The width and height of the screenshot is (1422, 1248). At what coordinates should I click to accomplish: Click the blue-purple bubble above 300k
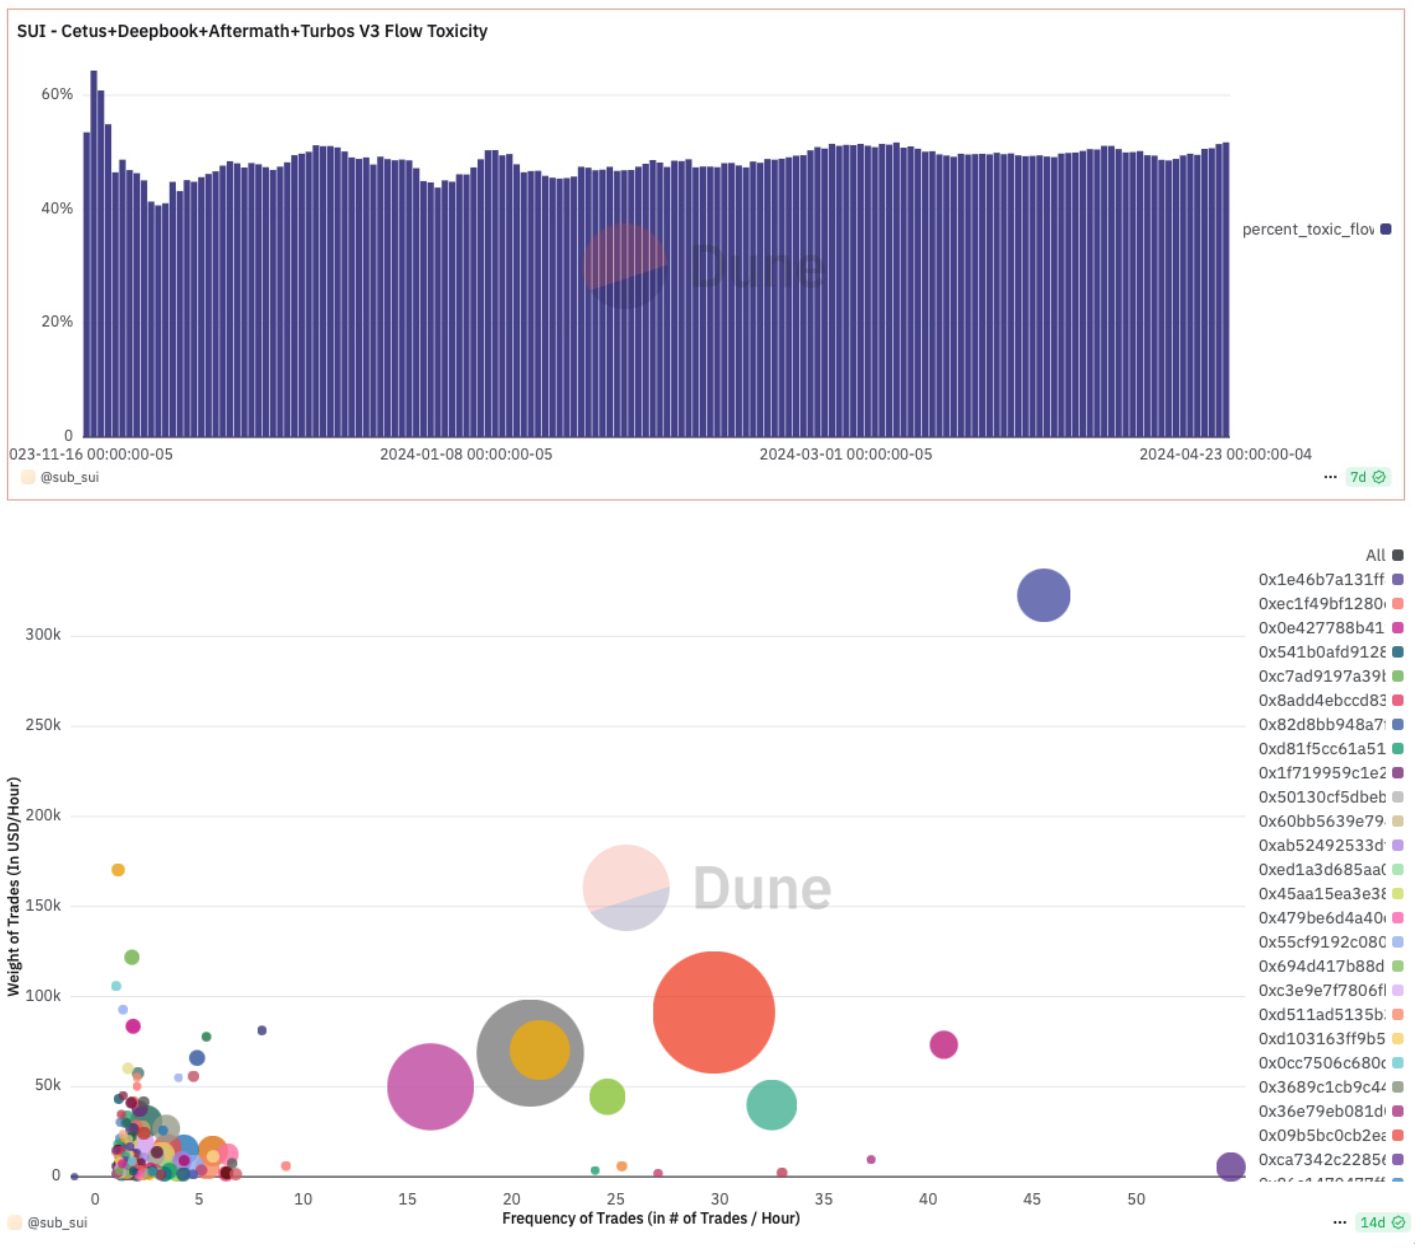pos(1043,595)
